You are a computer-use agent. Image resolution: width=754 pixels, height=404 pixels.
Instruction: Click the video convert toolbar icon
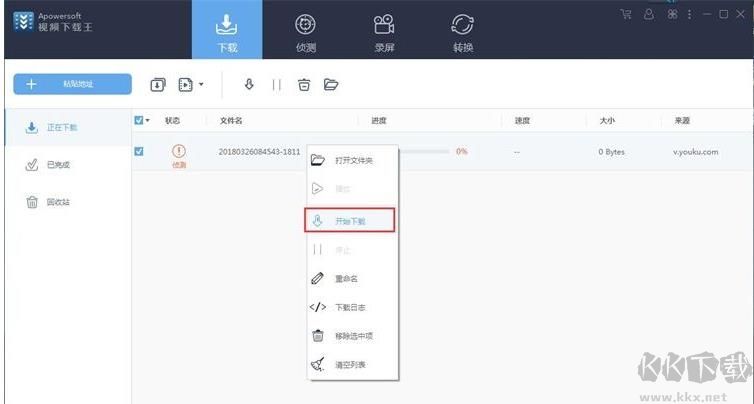[x=186, y=85]
